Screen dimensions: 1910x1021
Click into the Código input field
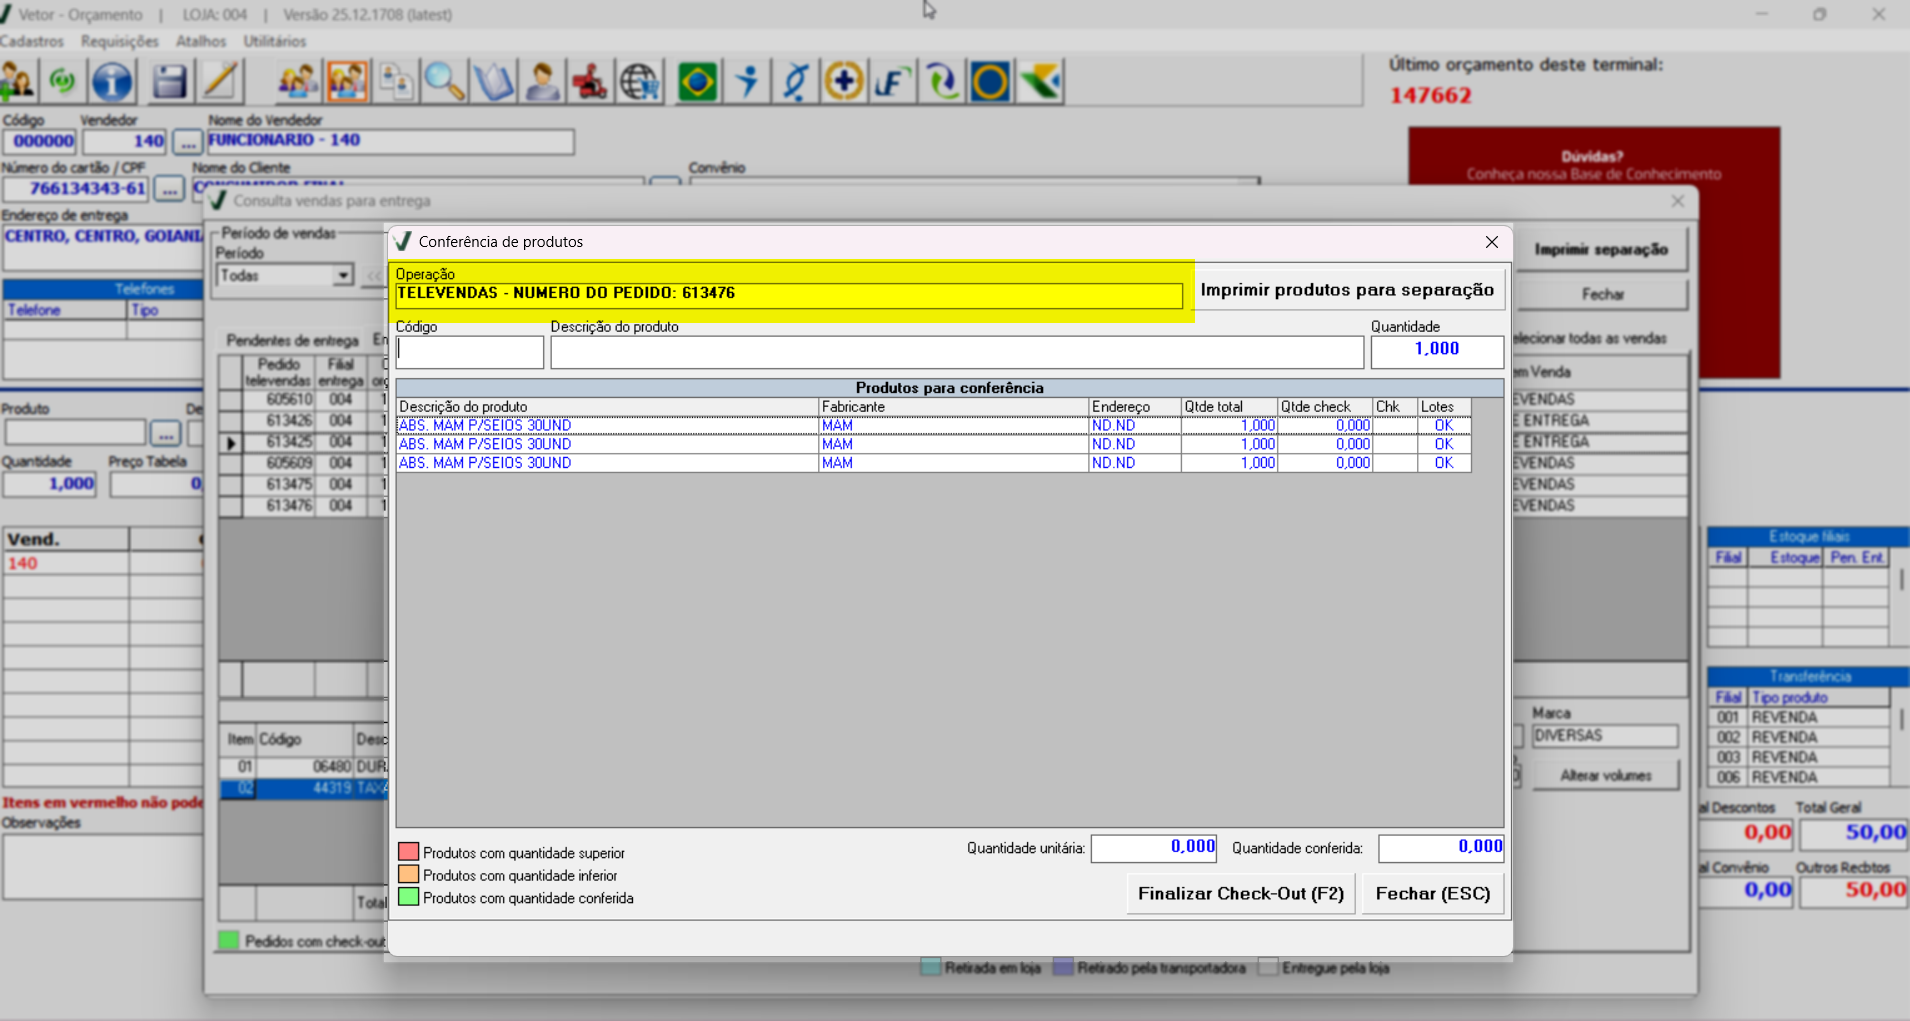point(470,352)
